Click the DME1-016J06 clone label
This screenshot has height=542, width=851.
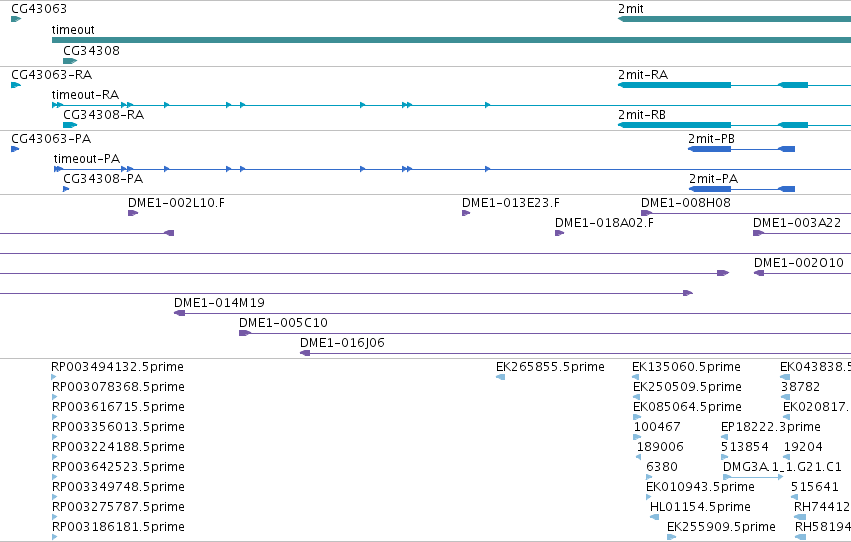pos(342,343)
